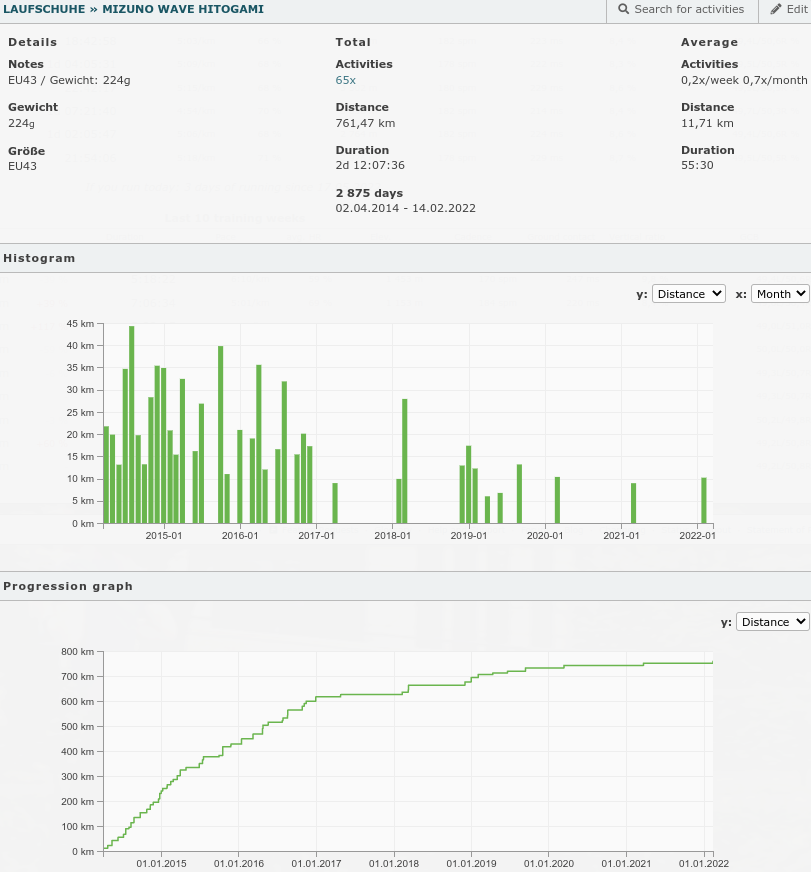Click the 45 km histogram axis label
811x872 pixels.
point(80,324)
